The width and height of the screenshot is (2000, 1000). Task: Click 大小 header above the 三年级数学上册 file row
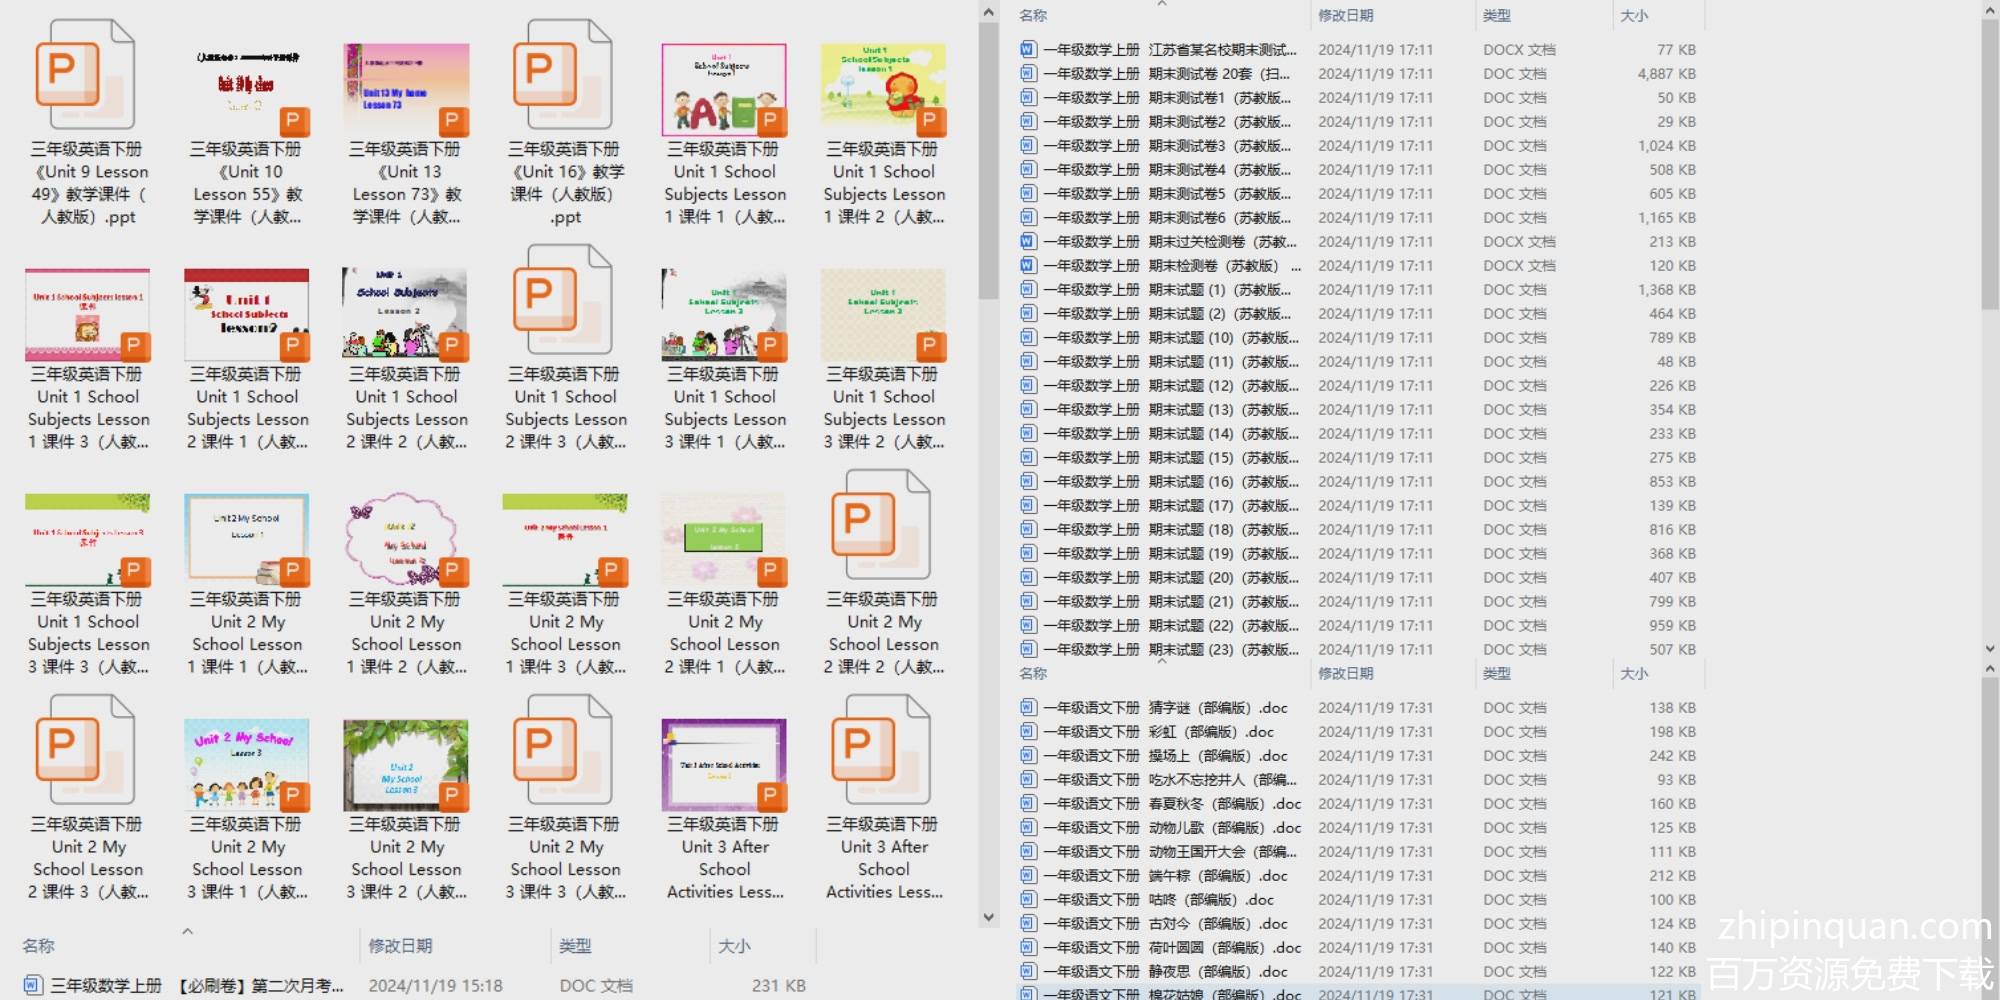point(734,946)
